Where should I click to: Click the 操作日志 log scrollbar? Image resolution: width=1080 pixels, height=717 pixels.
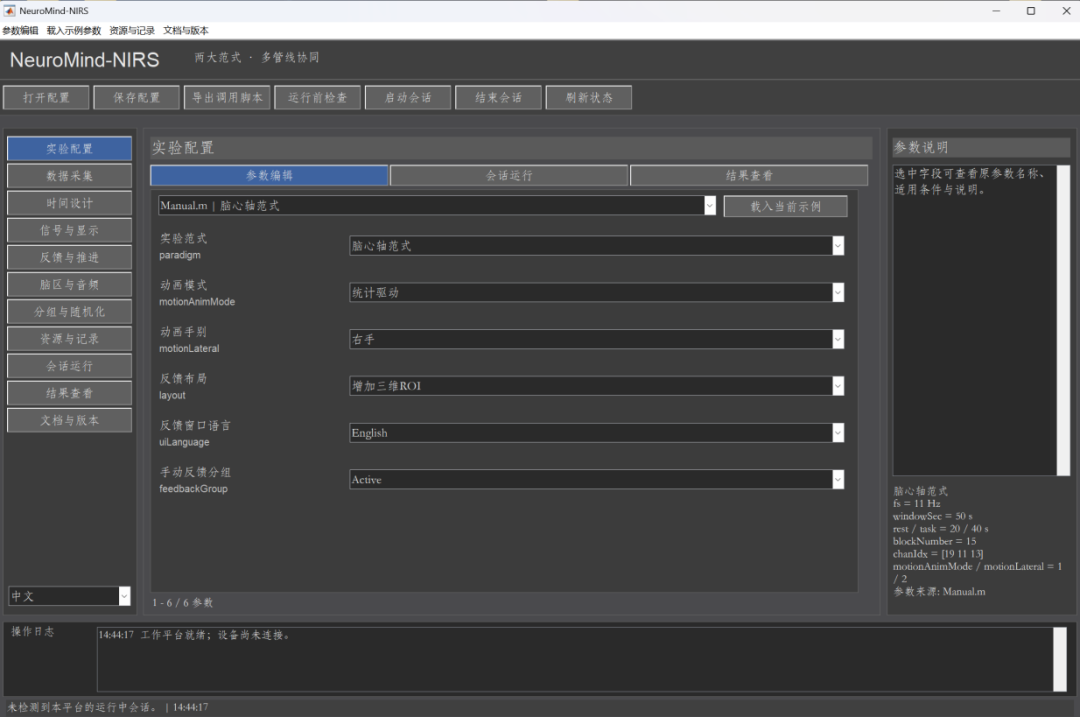(x=1061, y=659)
